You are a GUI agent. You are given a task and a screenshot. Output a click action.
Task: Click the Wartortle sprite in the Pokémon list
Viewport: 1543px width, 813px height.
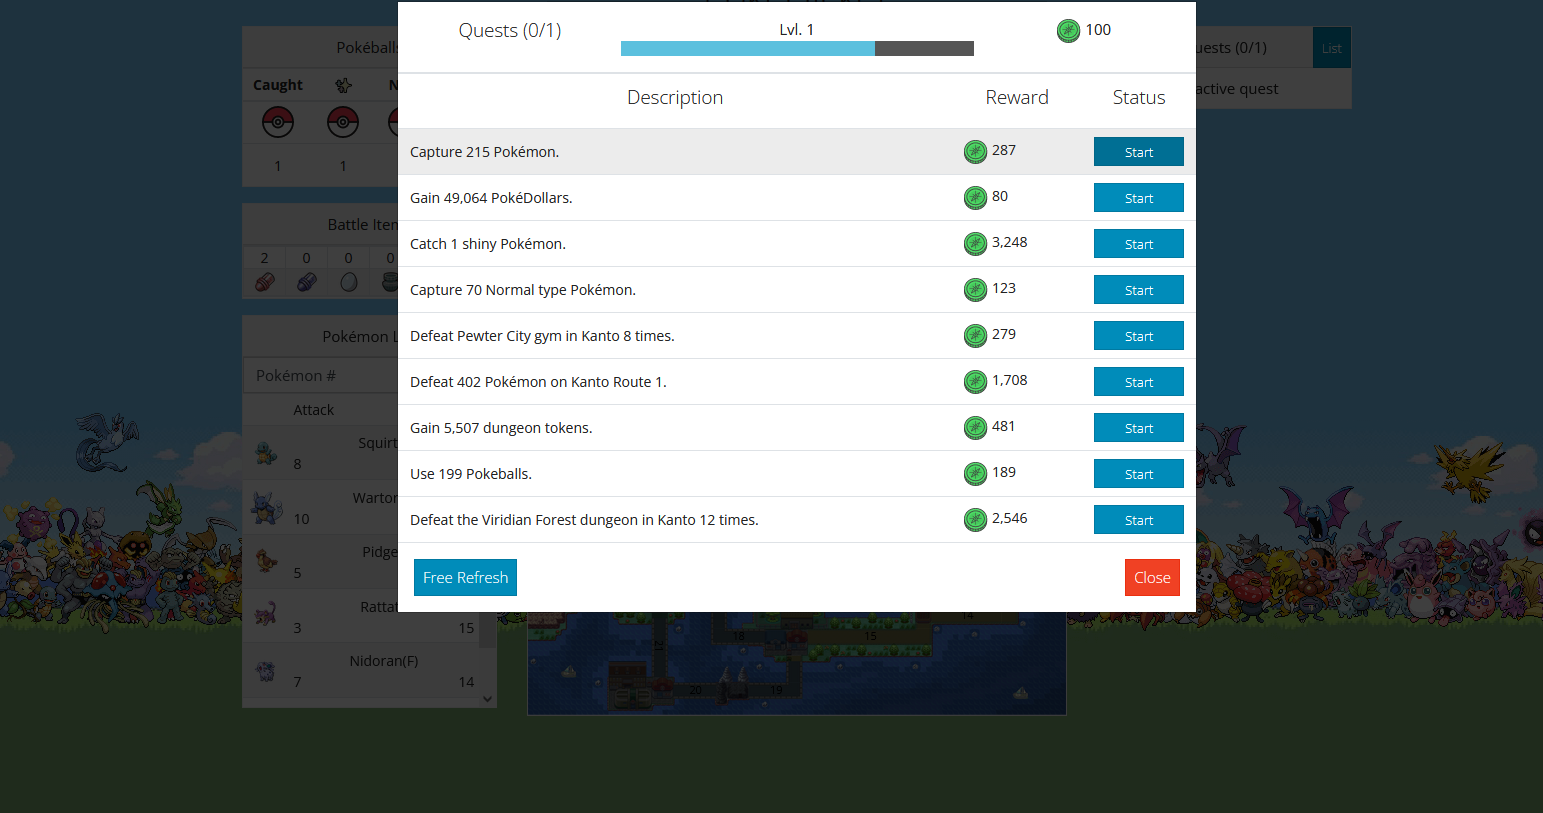(x=265, y=505)
